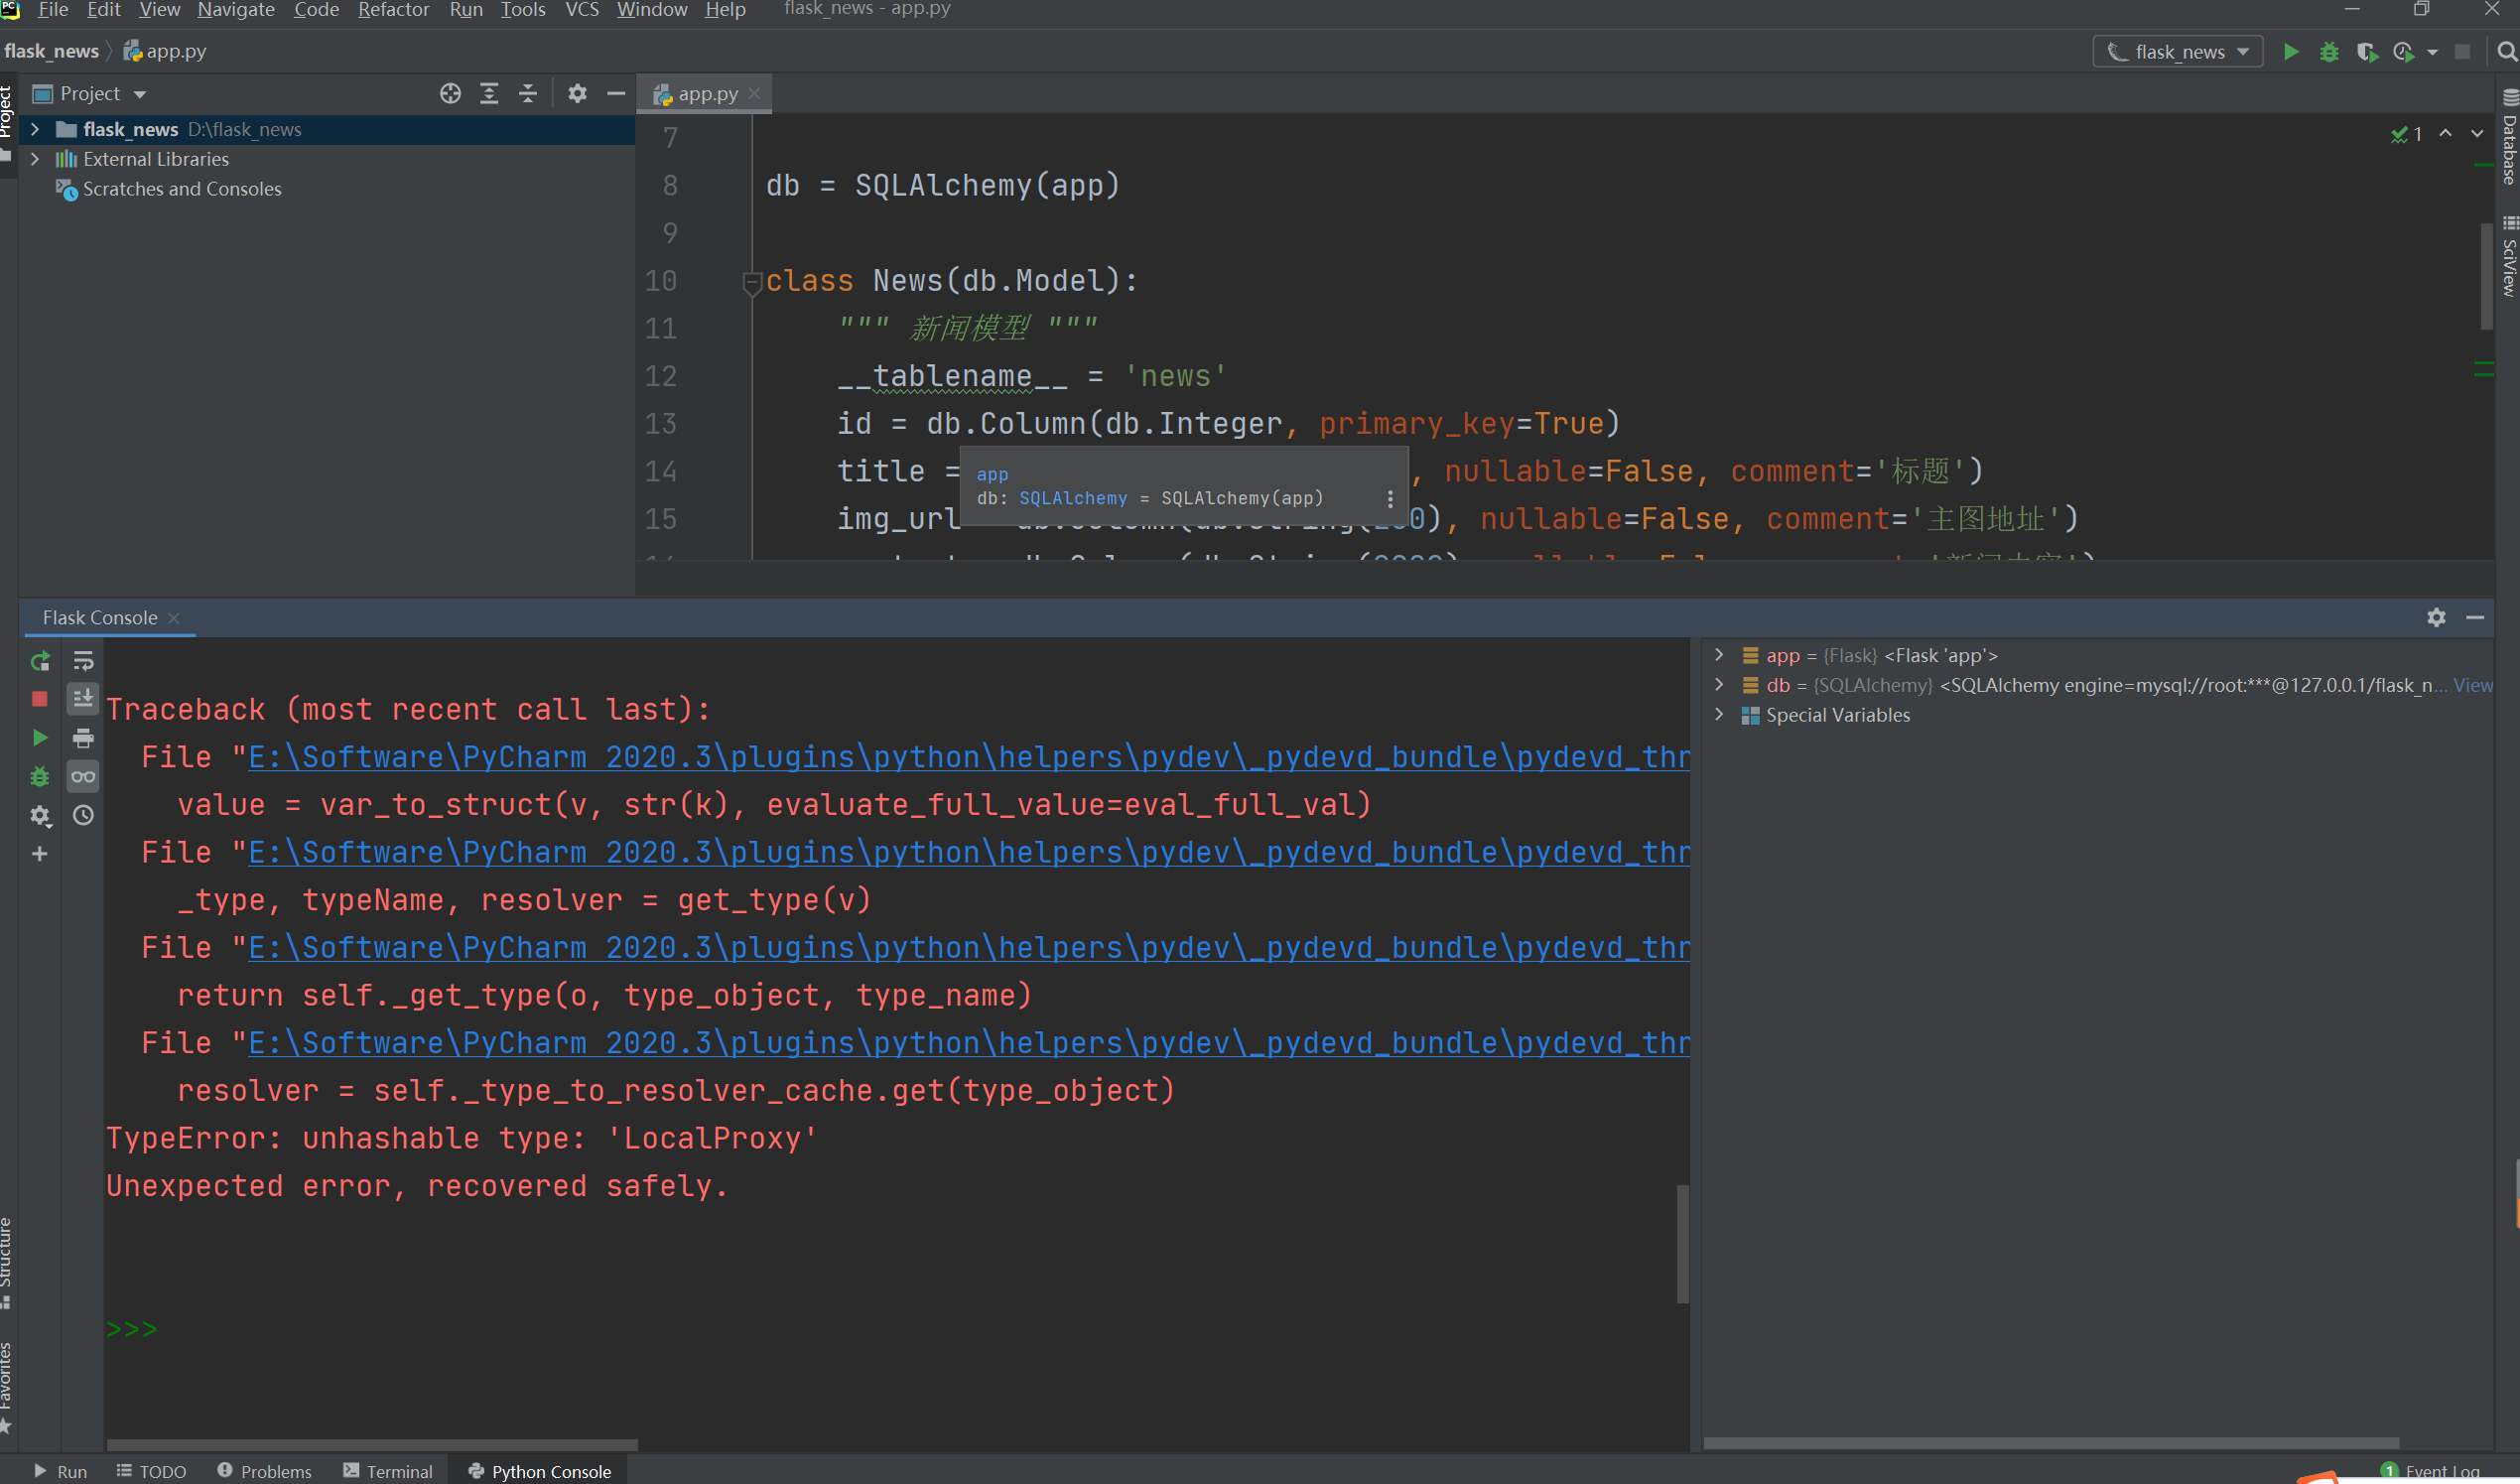Viewport: 2520px width, 1484px height.
Task: Open the VCS menu
Action: 582,10
